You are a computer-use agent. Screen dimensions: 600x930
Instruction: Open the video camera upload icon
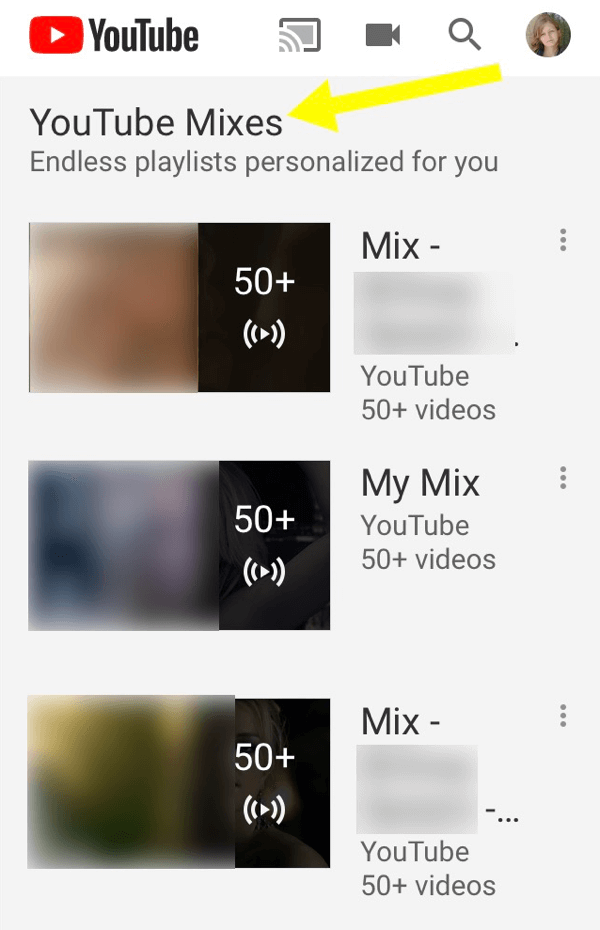tap(383, 35)
